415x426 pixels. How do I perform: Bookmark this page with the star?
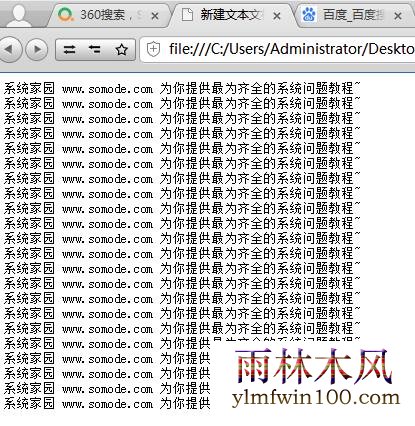click(x=121, y=50)
